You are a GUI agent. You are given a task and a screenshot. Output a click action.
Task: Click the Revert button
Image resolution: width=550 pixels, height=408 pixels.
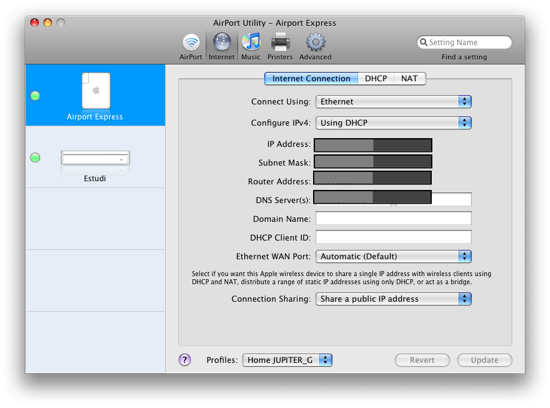coord(422,360)
